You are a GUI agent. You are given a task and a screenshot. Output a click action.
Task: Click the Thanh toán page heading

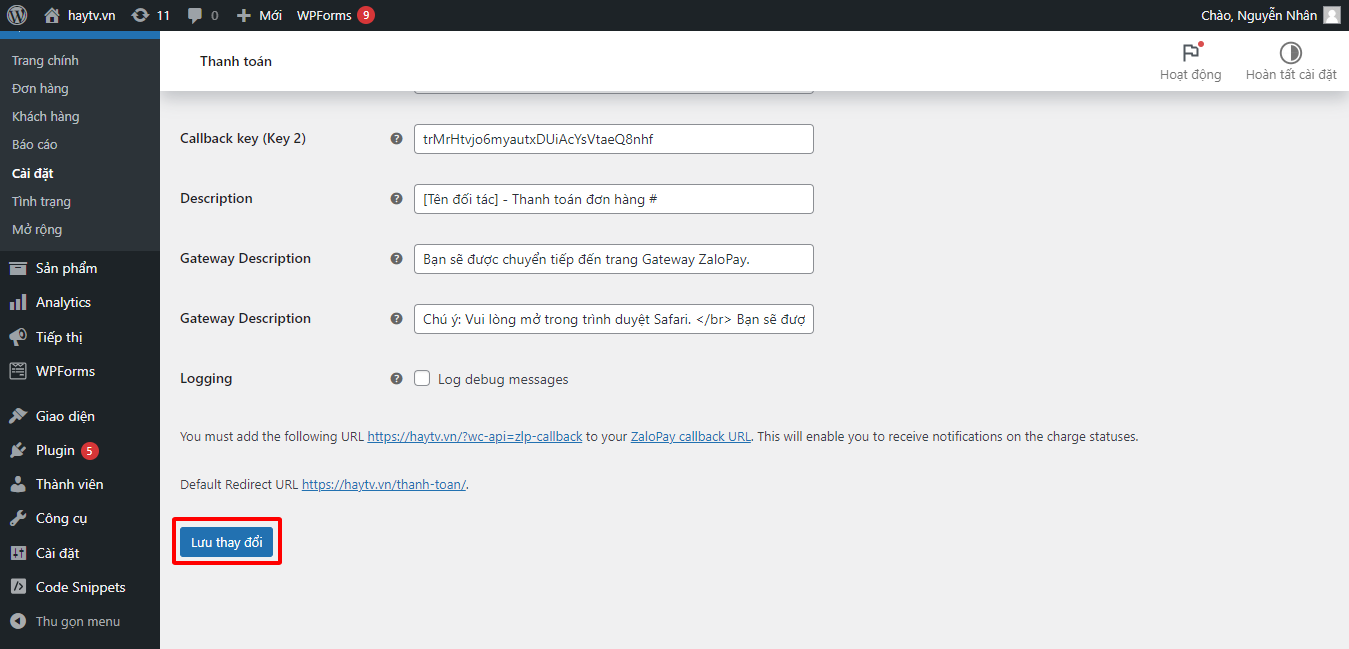tap(236, 61)
